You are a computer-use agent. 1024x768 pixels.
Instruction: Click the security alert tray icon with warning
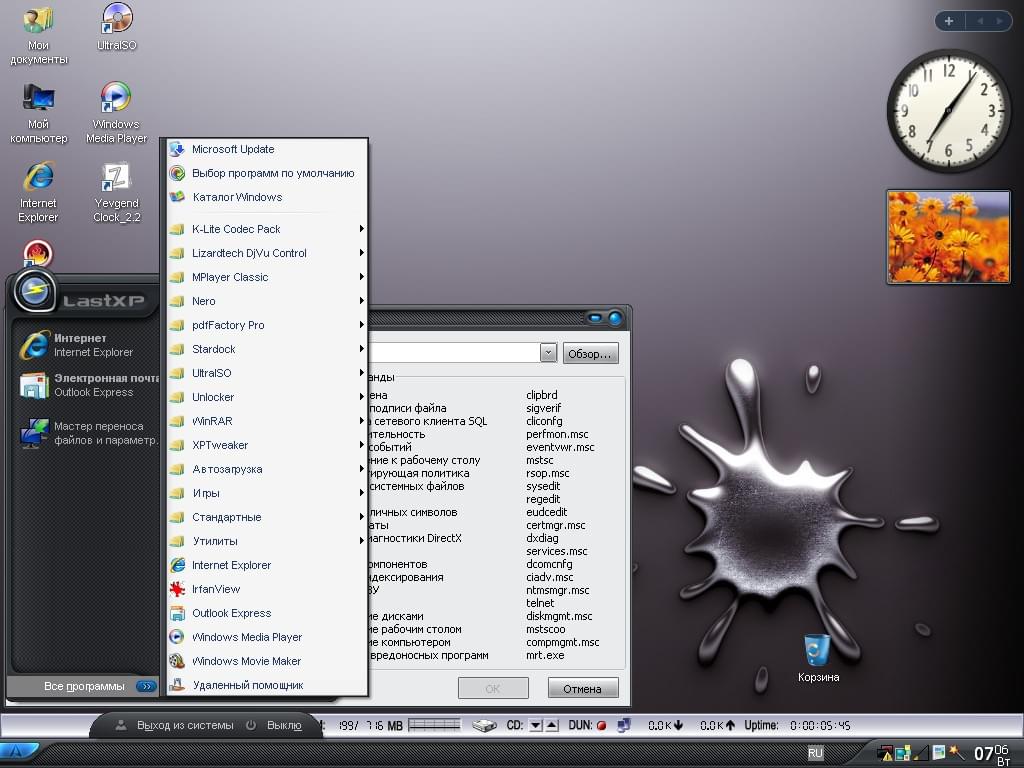click(x=885, y=753)
